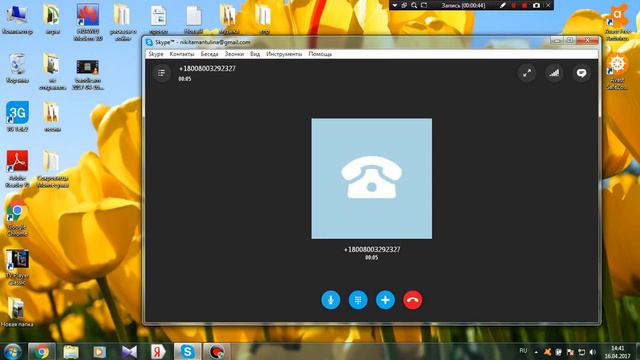Select the region-selection rectangle icon in recorder
This screenshot has width=640, height=360.
coord(424,5)
